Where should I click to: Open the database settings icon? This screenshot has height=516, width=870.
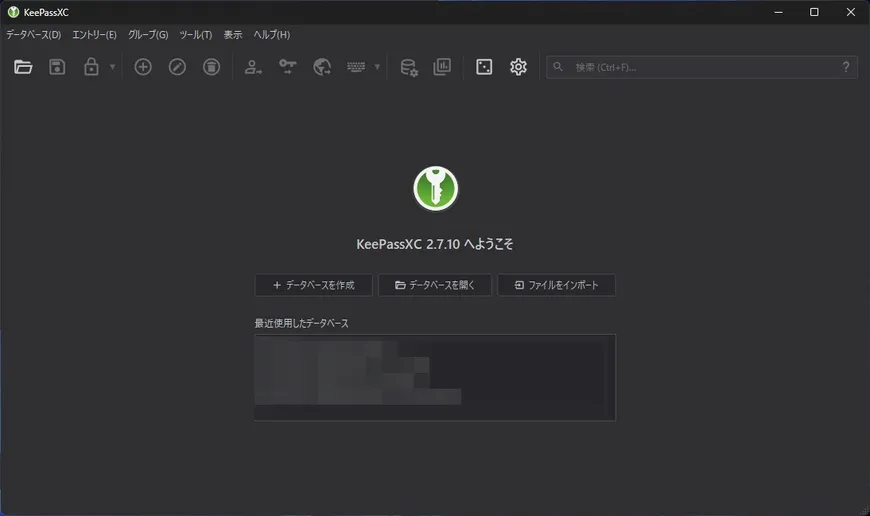pos(409,67)
